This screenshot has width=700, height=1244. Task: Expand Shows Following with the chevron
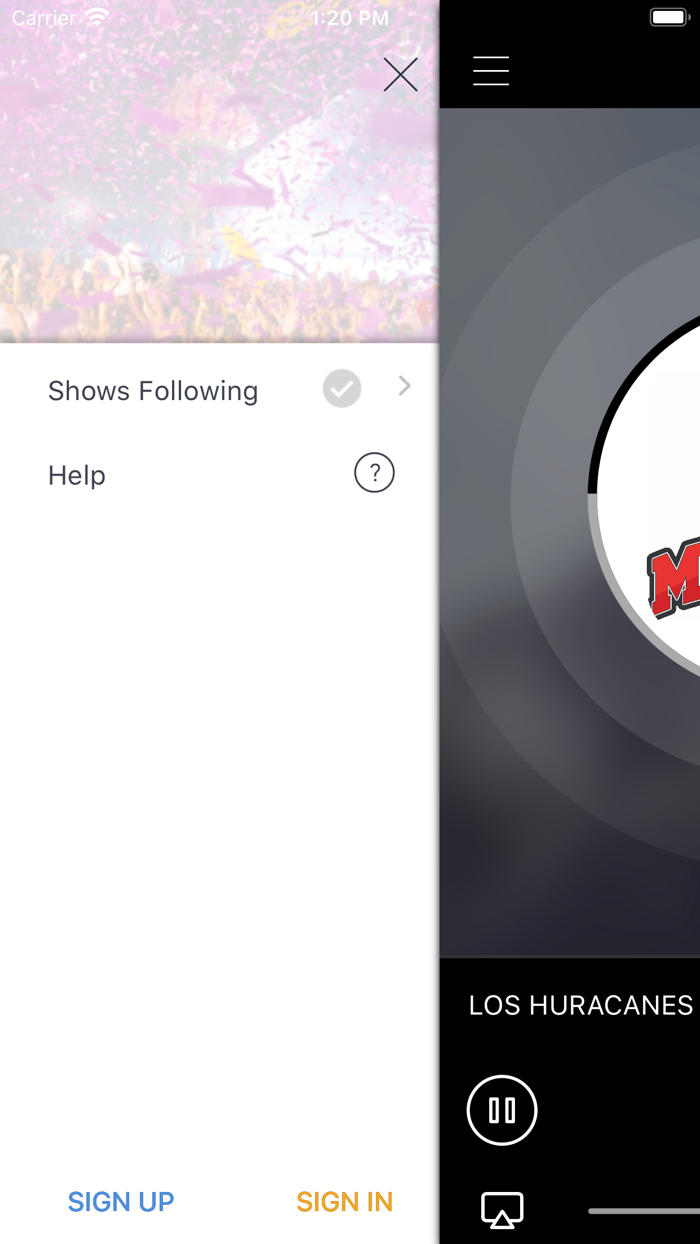click(x=404, y=386)
